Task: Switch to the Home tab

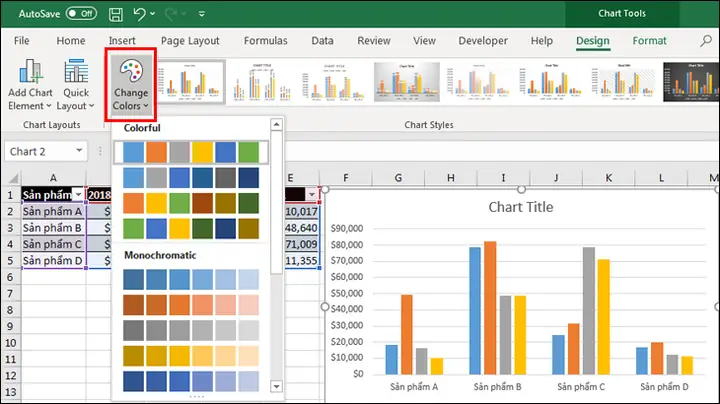Action: click(71, 40)
